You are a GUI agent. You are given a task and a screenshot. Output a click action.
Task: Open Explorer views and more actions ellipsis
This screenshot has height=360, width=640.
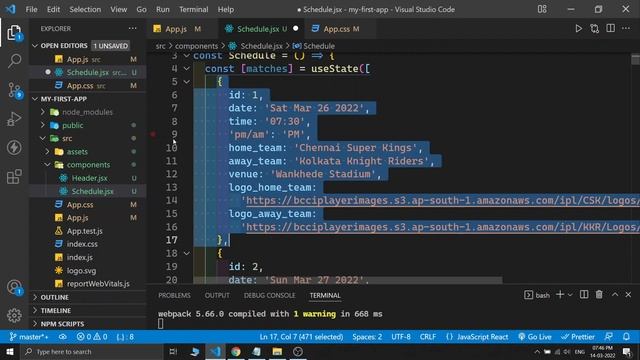pos(133,28)
